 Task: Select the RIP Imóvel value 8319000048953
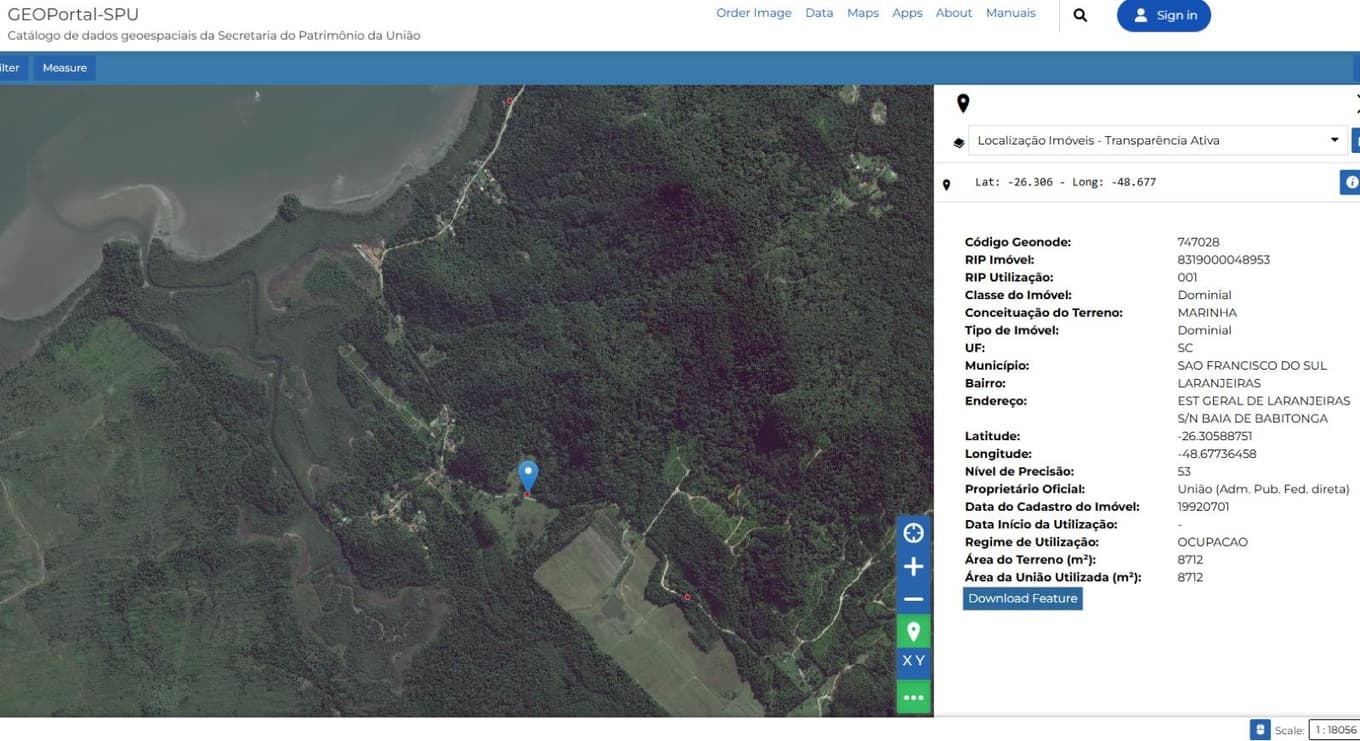[1224, 260]
